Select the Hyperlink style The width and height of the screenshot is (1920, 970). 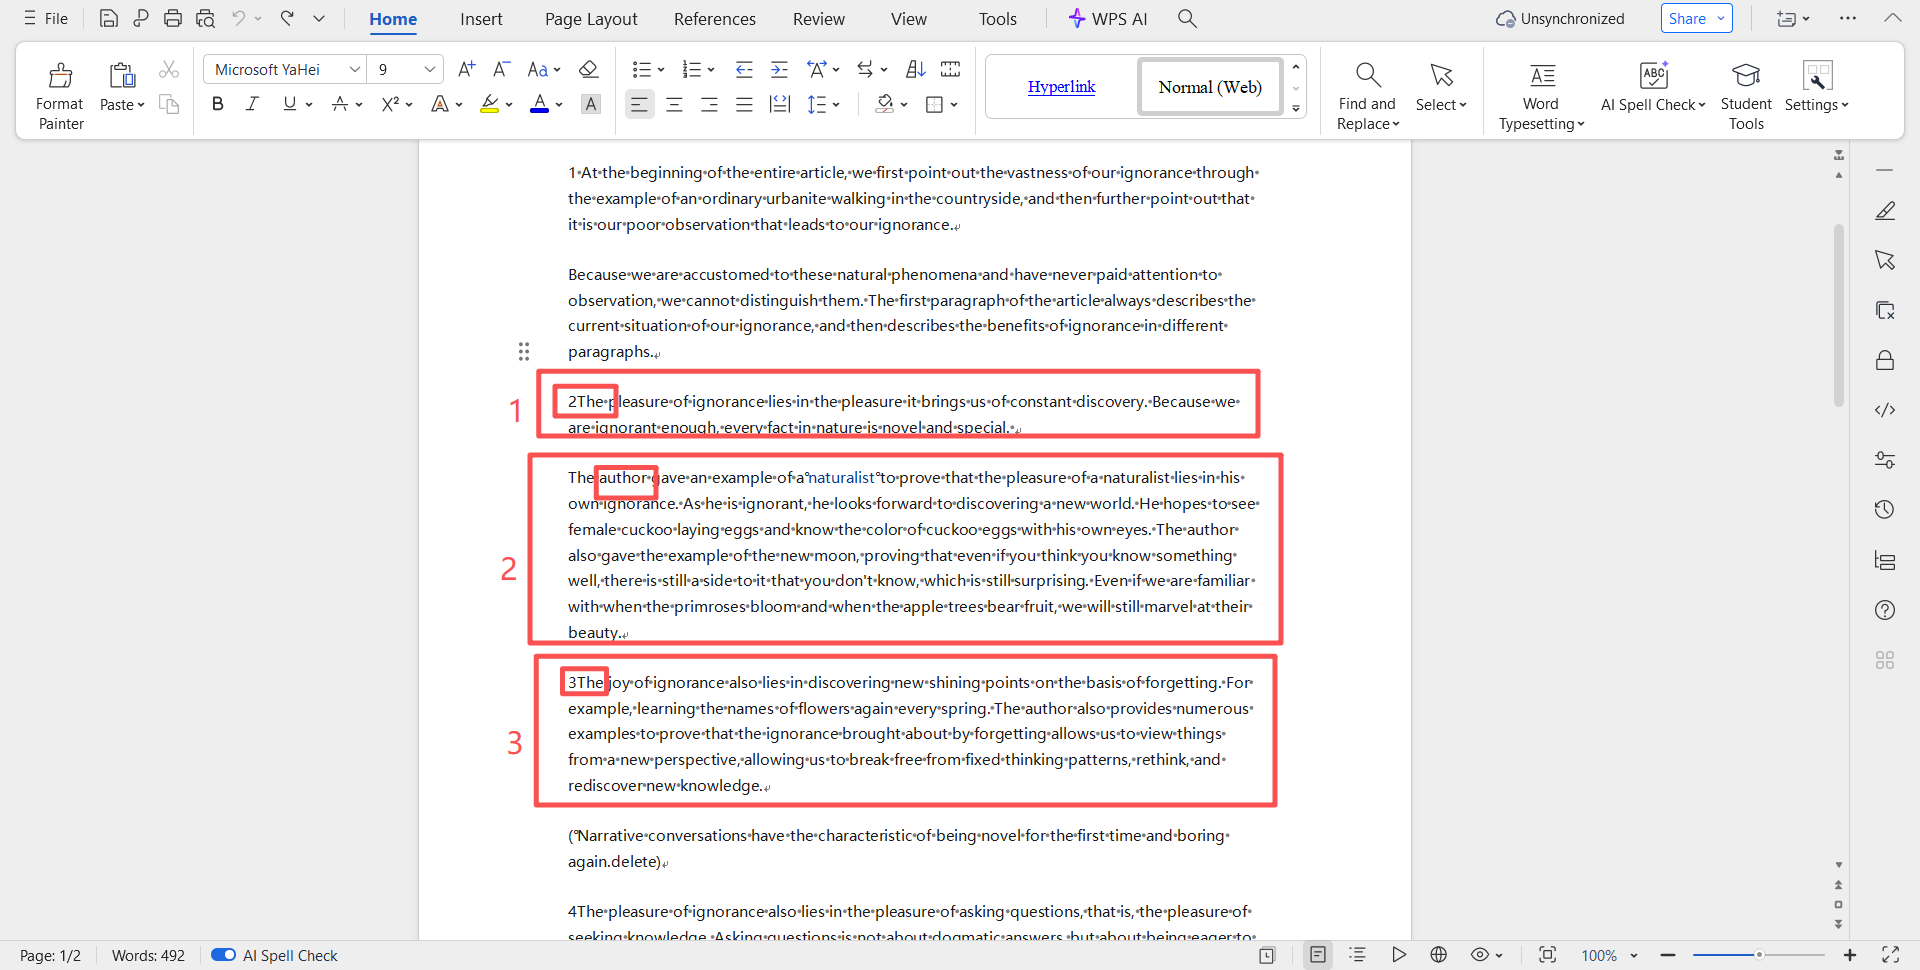pos(1061,87)
